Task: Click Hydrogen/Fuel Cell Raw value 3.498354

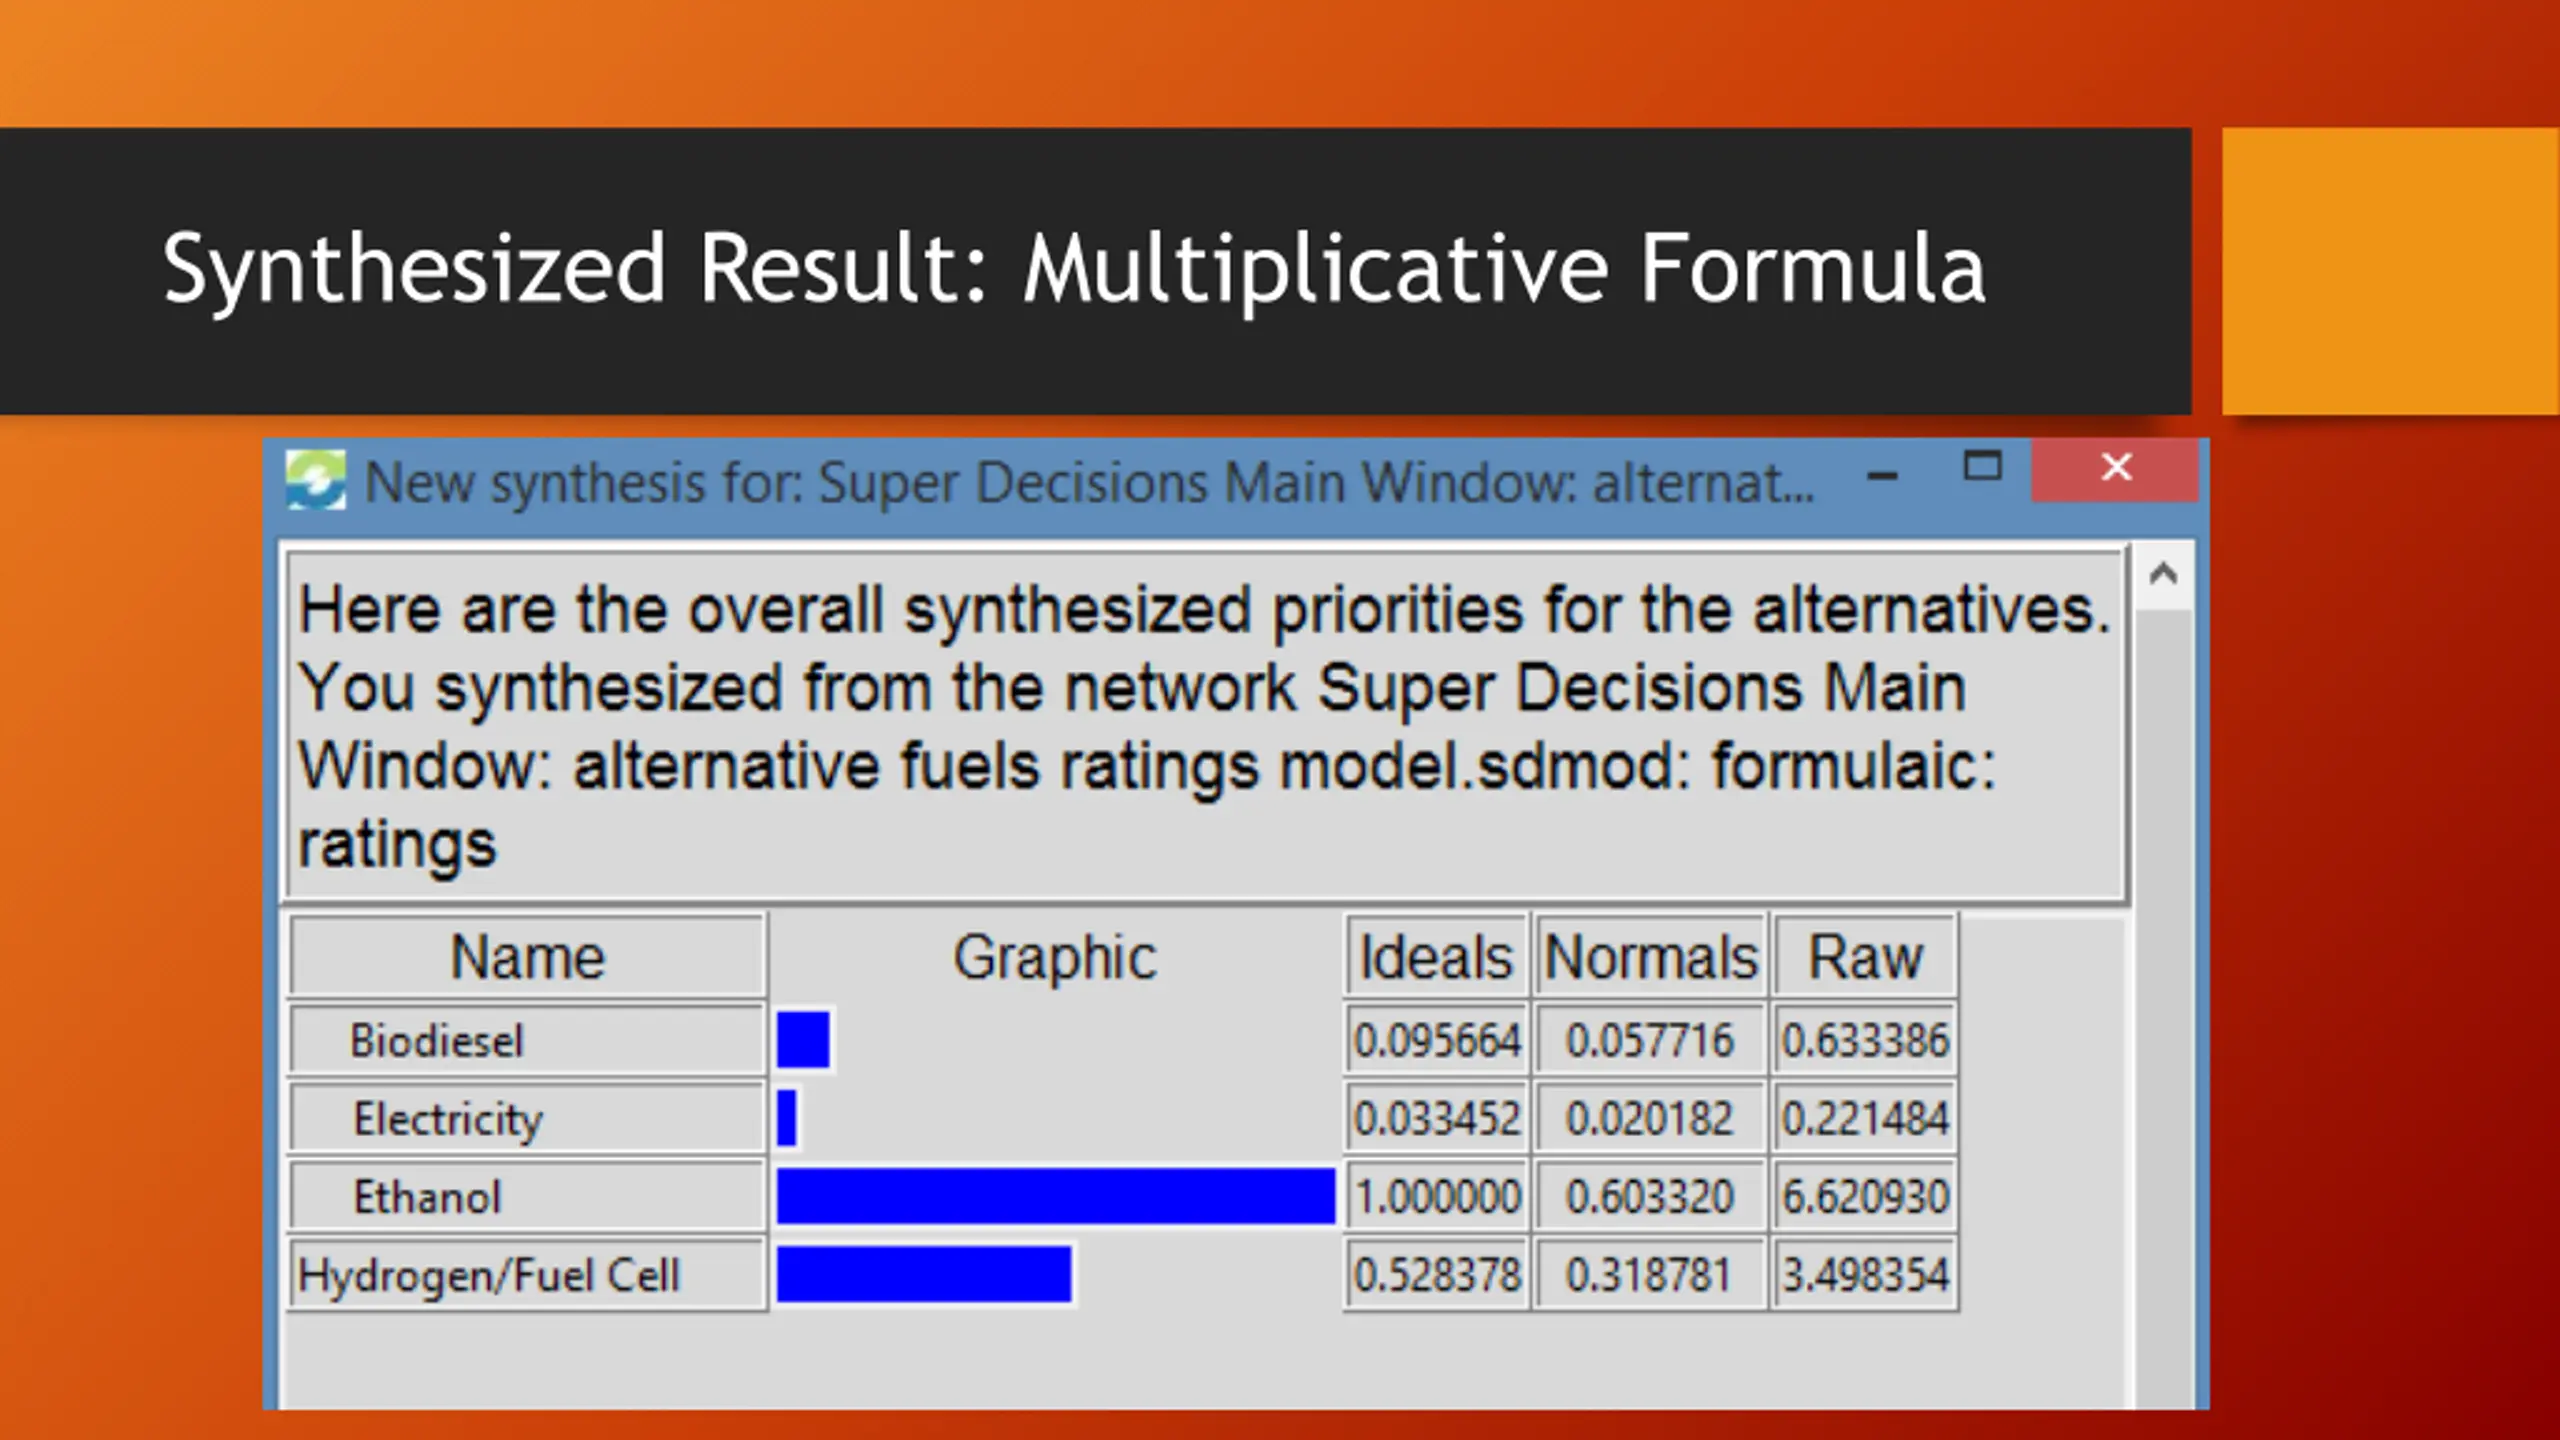Action: pos(1865,1275)
